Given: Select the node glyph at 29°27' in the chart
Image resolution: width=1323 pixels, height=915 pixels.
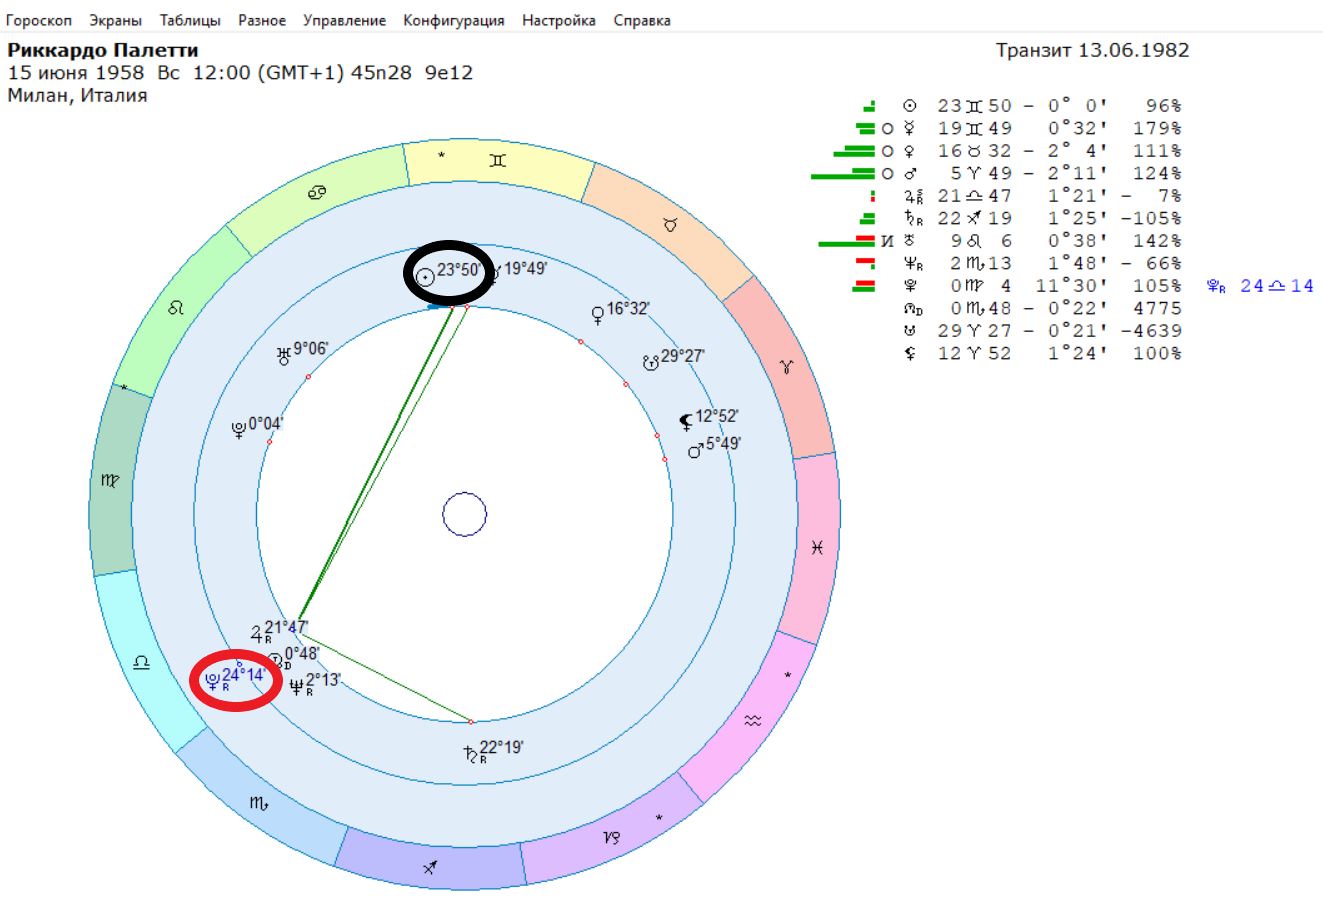Looking at the screenshot, I should point(651,363).
